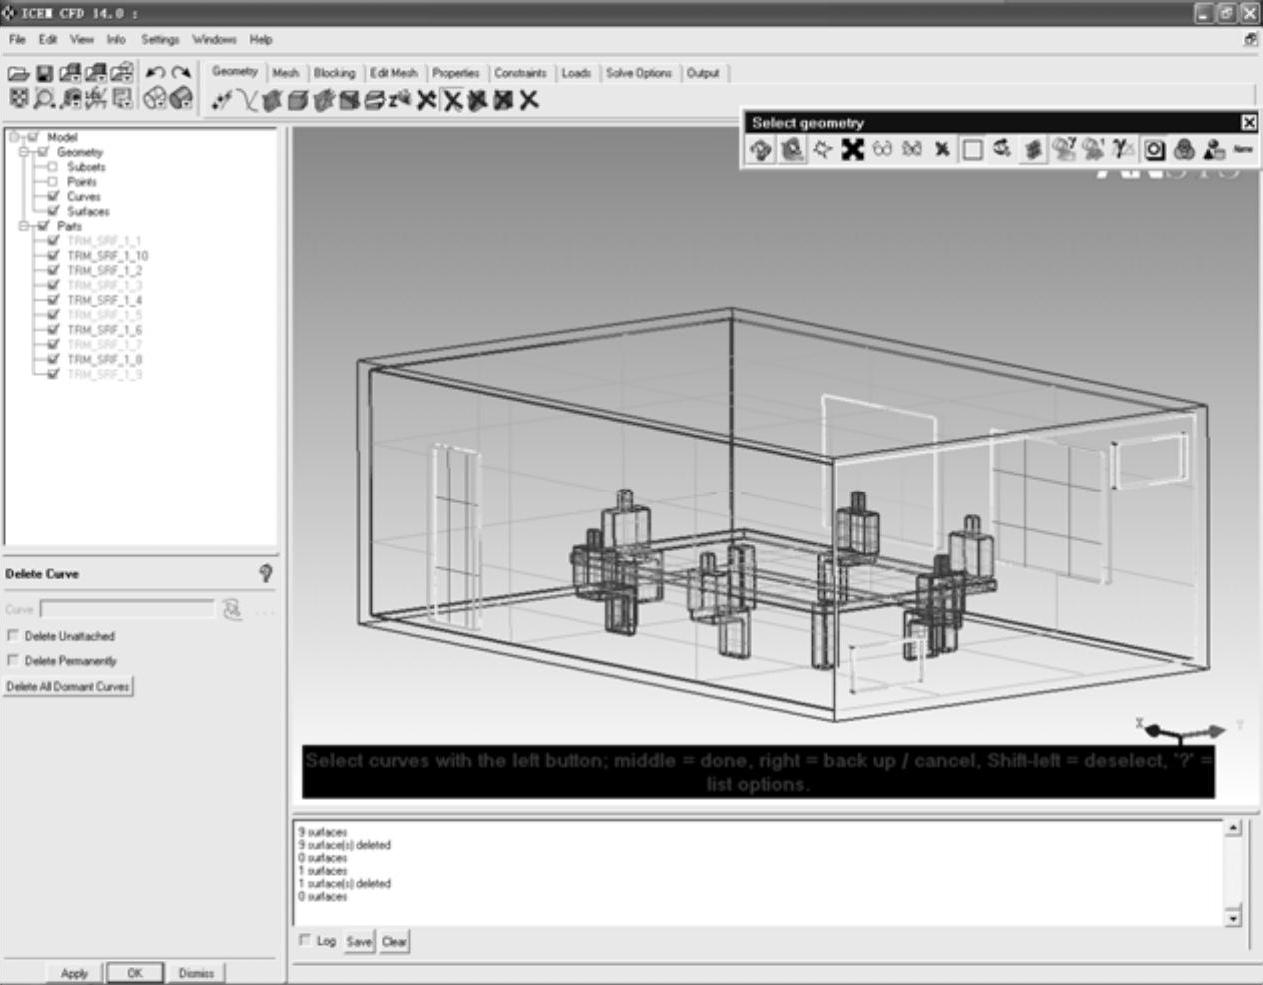Click the Delete Curve tool icon
Viewport: 1263px width, 985px height.
click(452, 100)
